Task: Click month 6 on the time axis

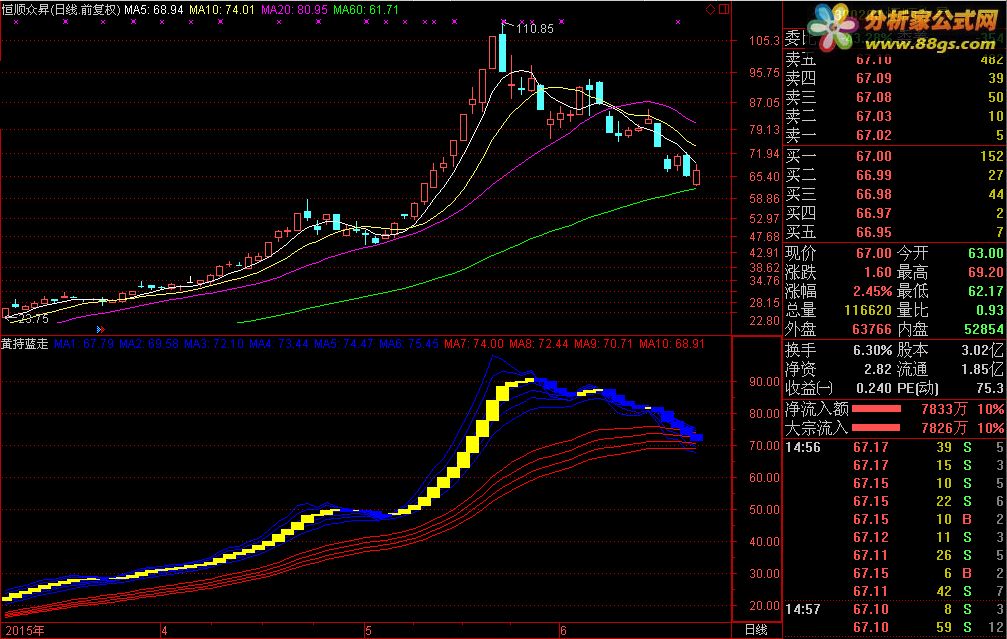Action: tap(563, 630)
